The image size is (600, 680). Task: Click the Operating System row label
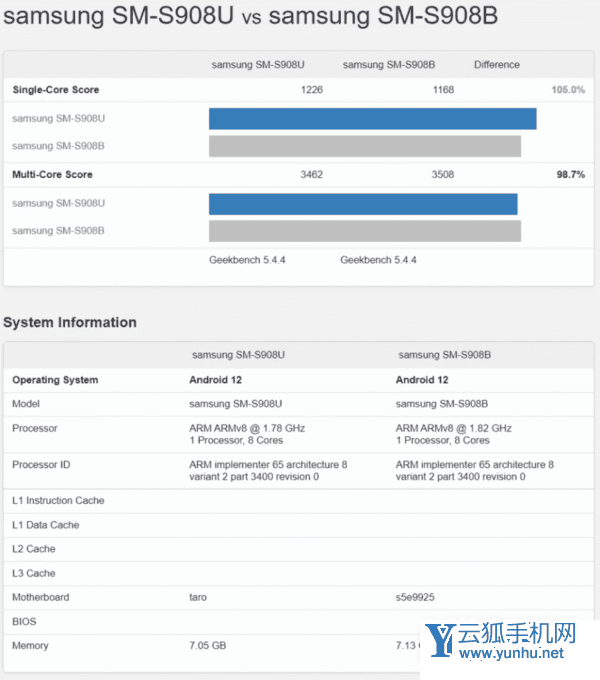coord(55,380)
